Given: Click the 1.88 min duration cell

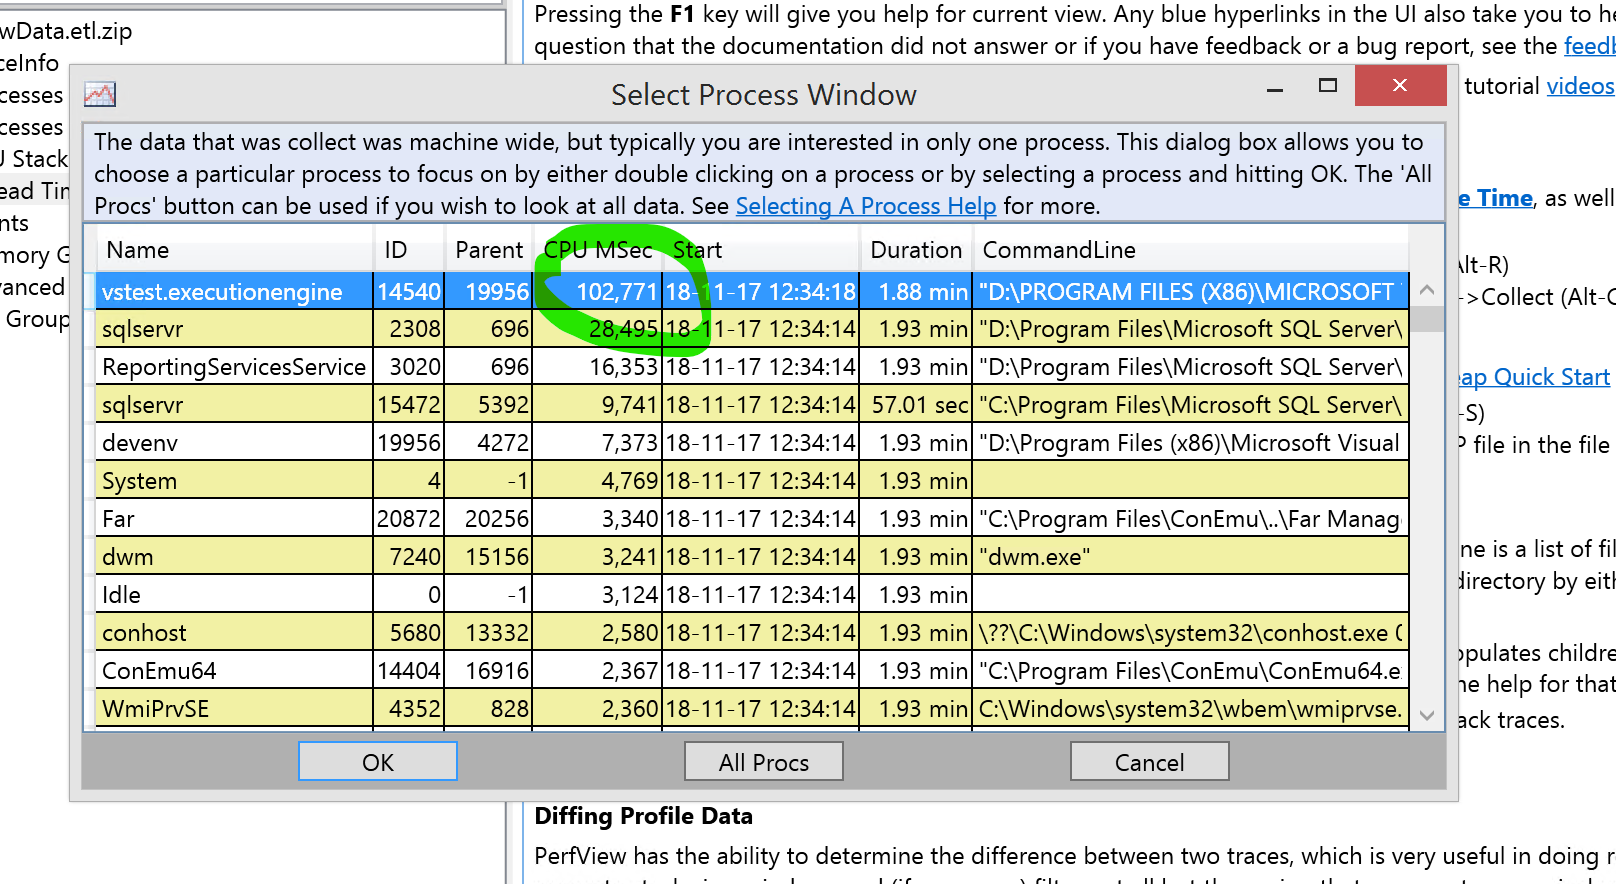Looking at the screenshot, I should click(x=915, y=292).
